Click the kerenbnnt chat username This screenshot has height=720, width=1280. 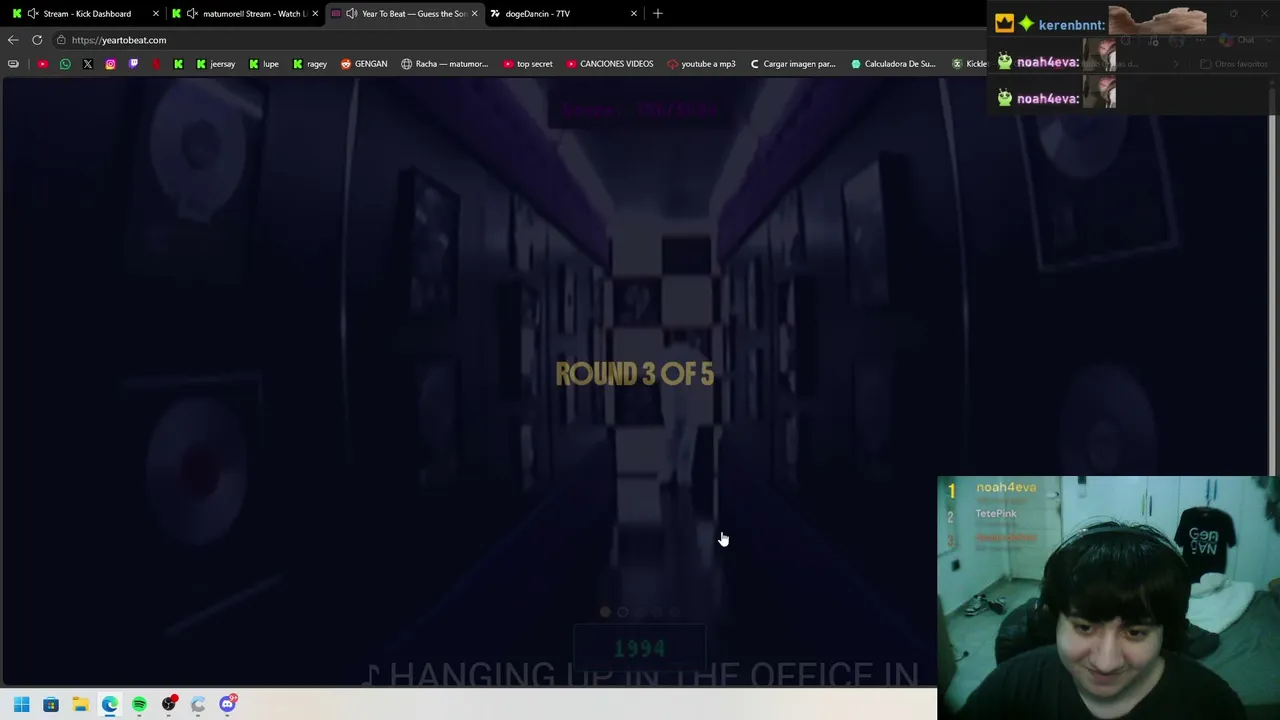(1070, 25)
